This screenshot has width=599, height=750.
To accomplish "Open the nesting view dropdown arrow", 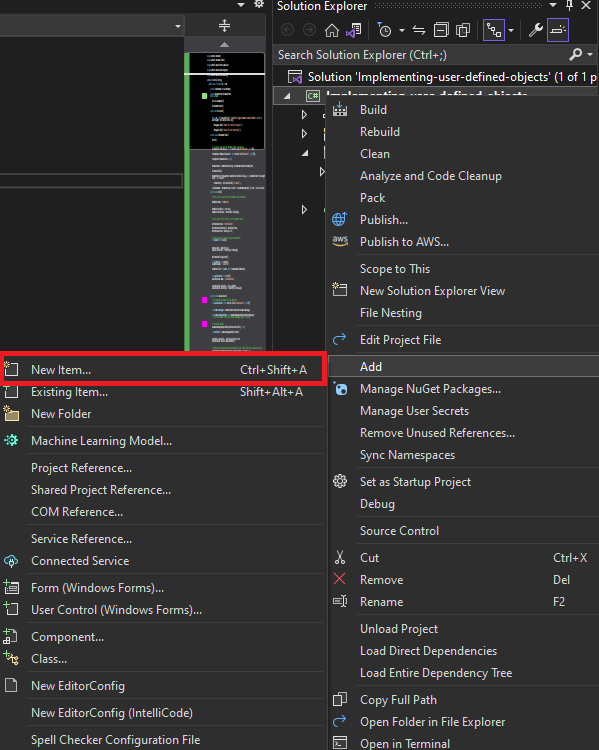I will [511, 31].
